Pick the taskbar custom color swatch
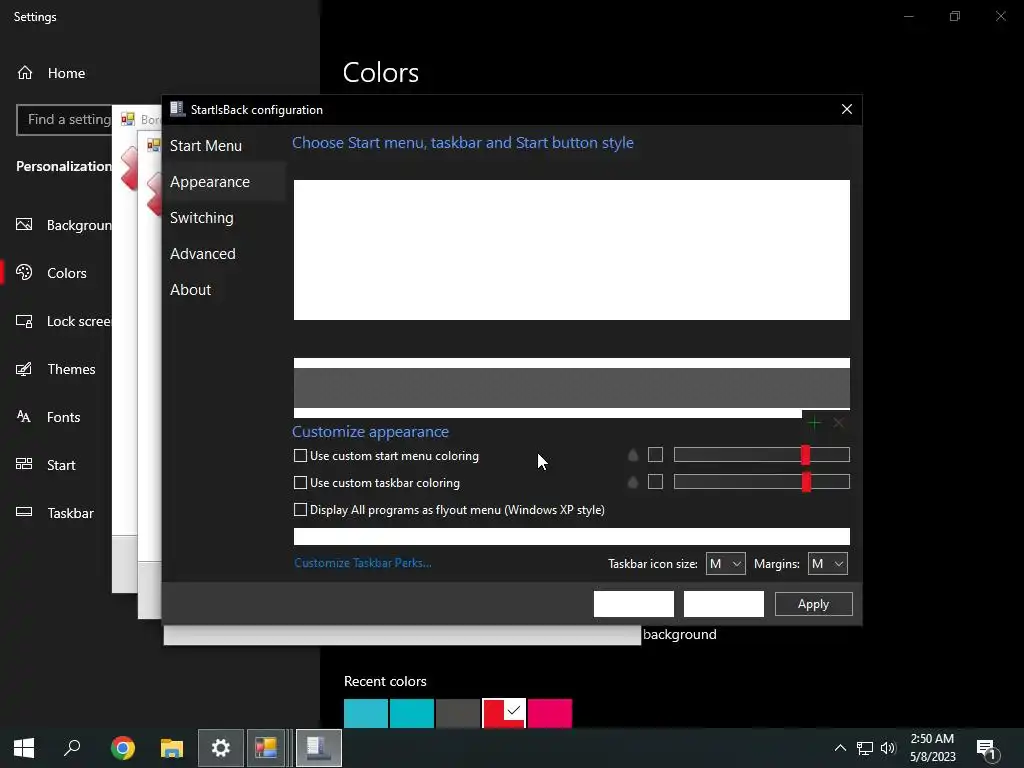 [655, 482]
